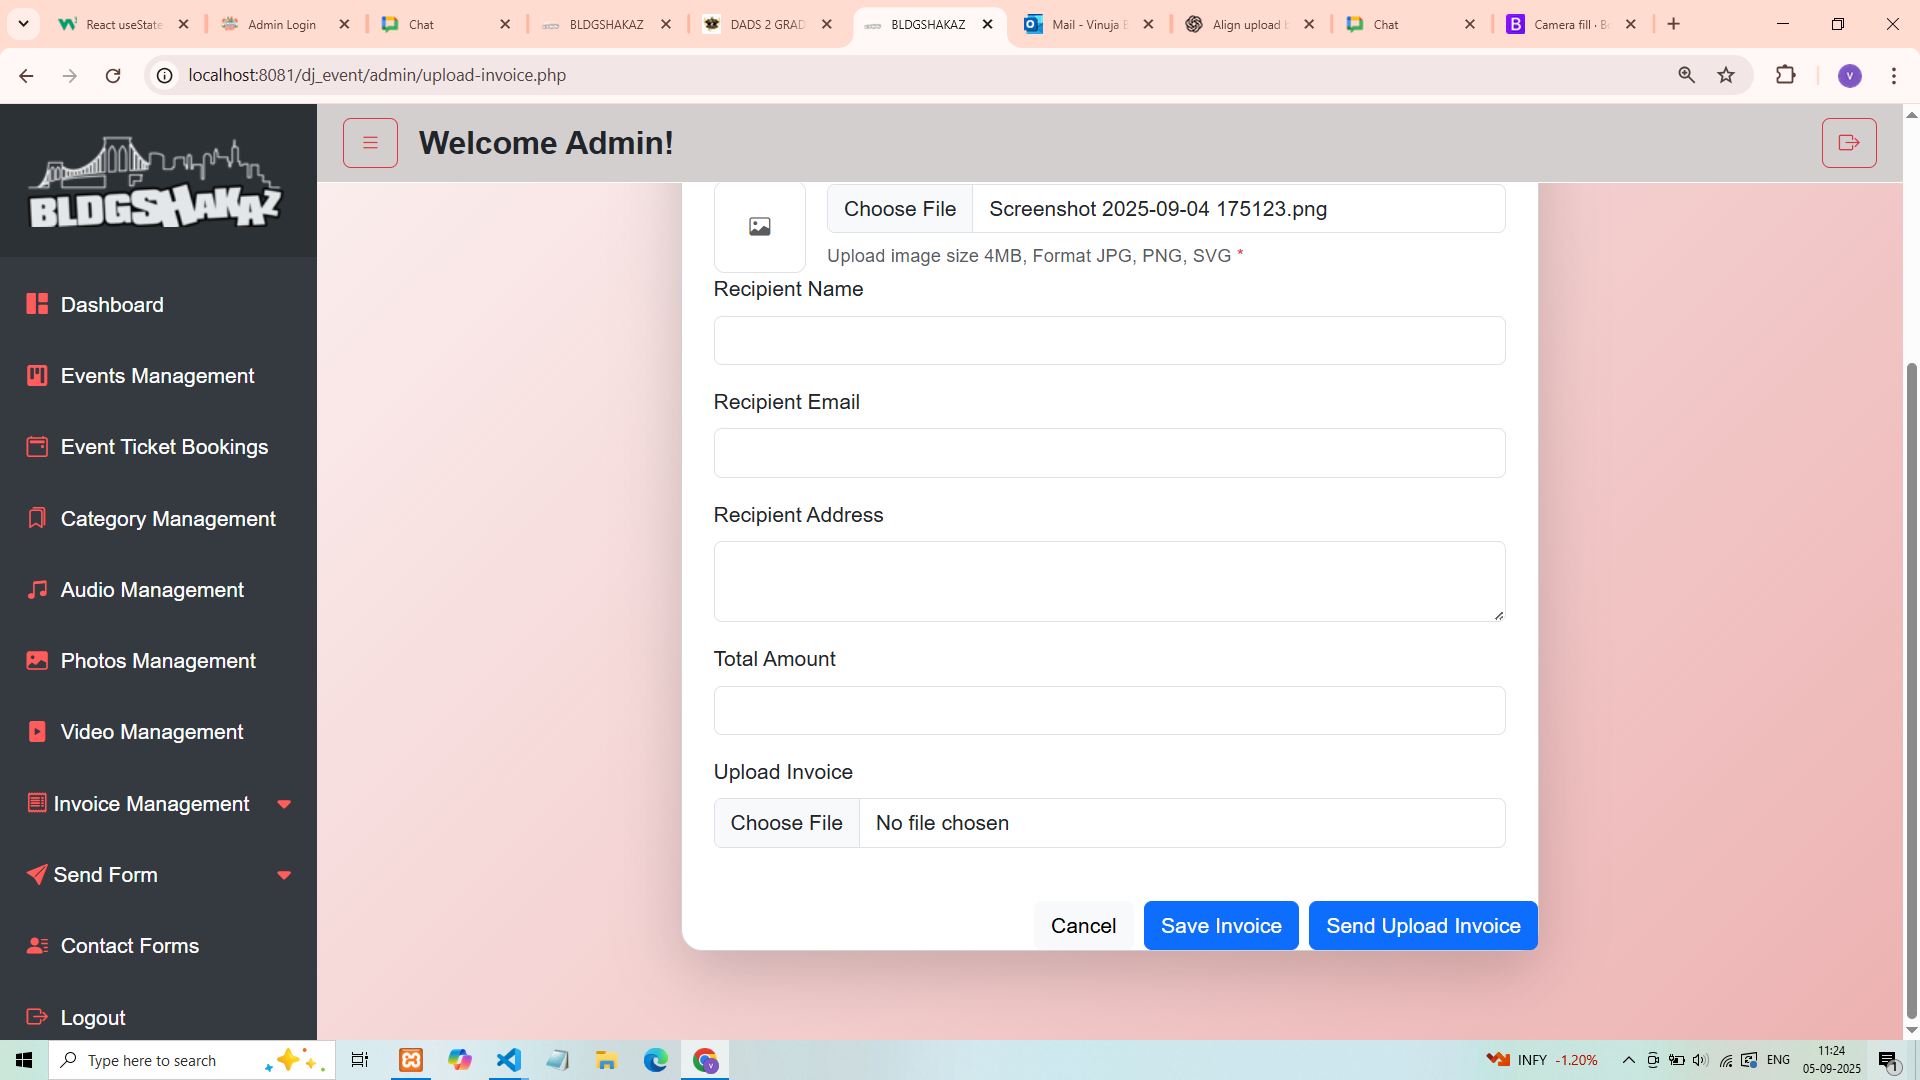This screenshot has height=1080, width=1920.
Task: Click Choose File for Upload Invoice
Action: 786,823
